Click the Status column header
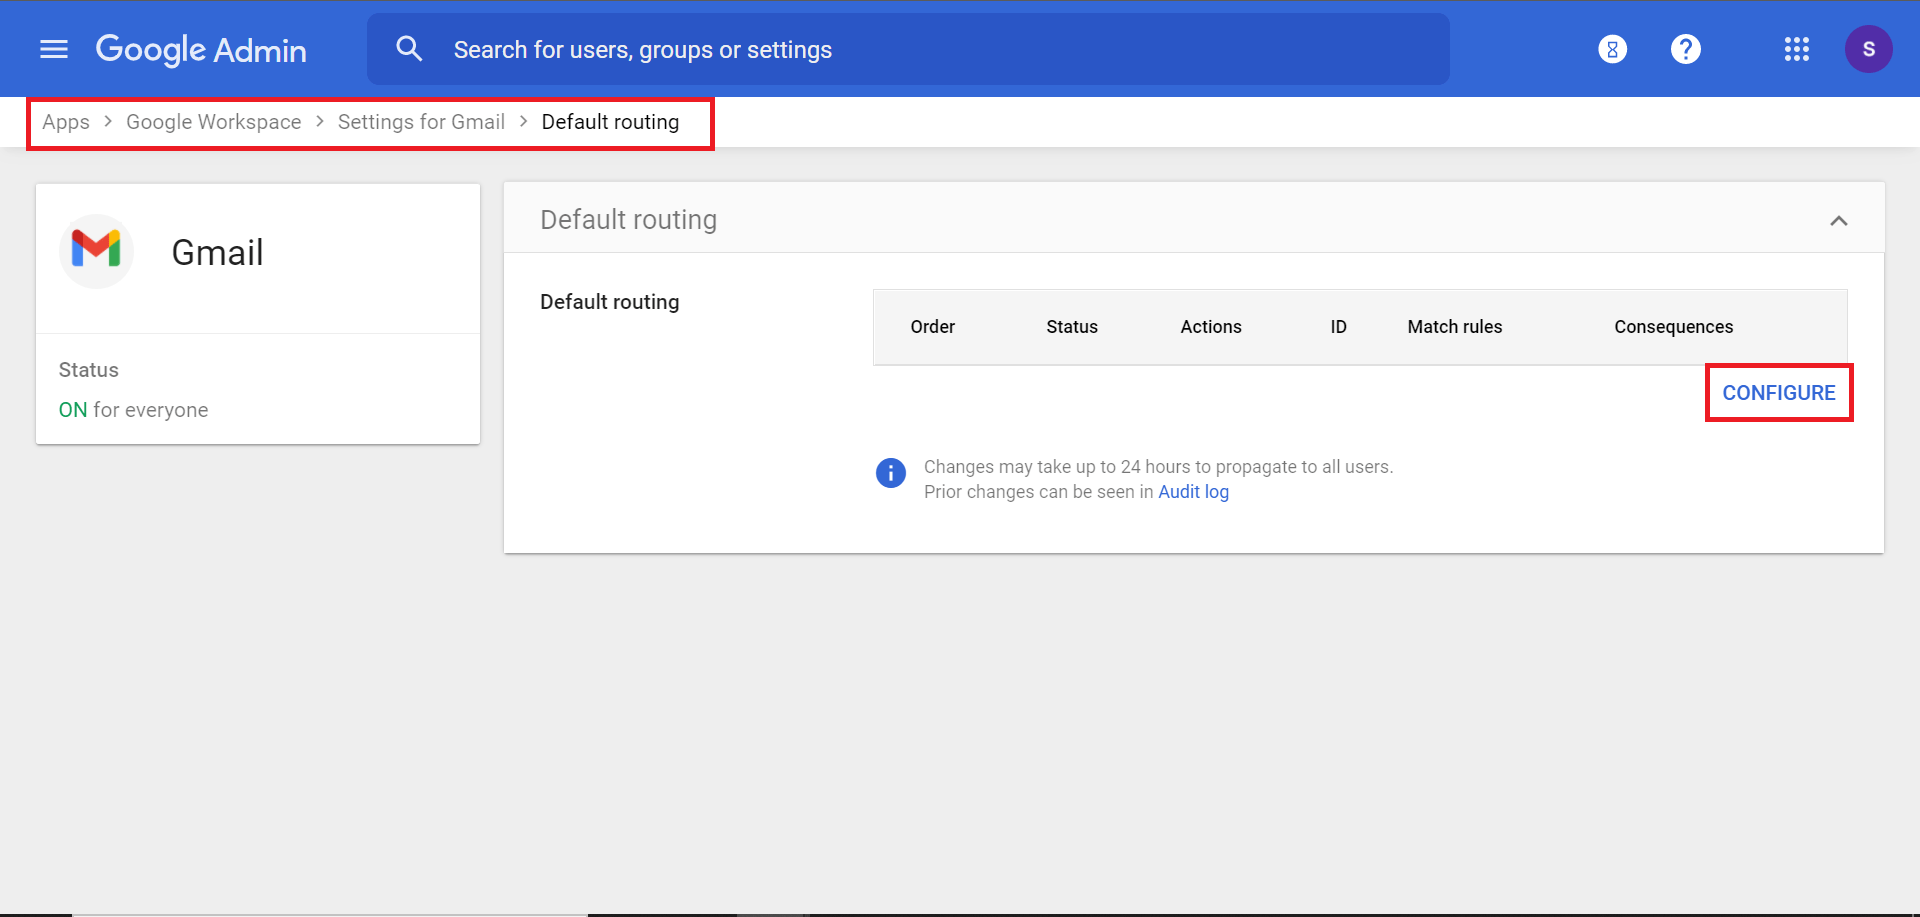This screenshot has height=917, width=1920. 1072,327
